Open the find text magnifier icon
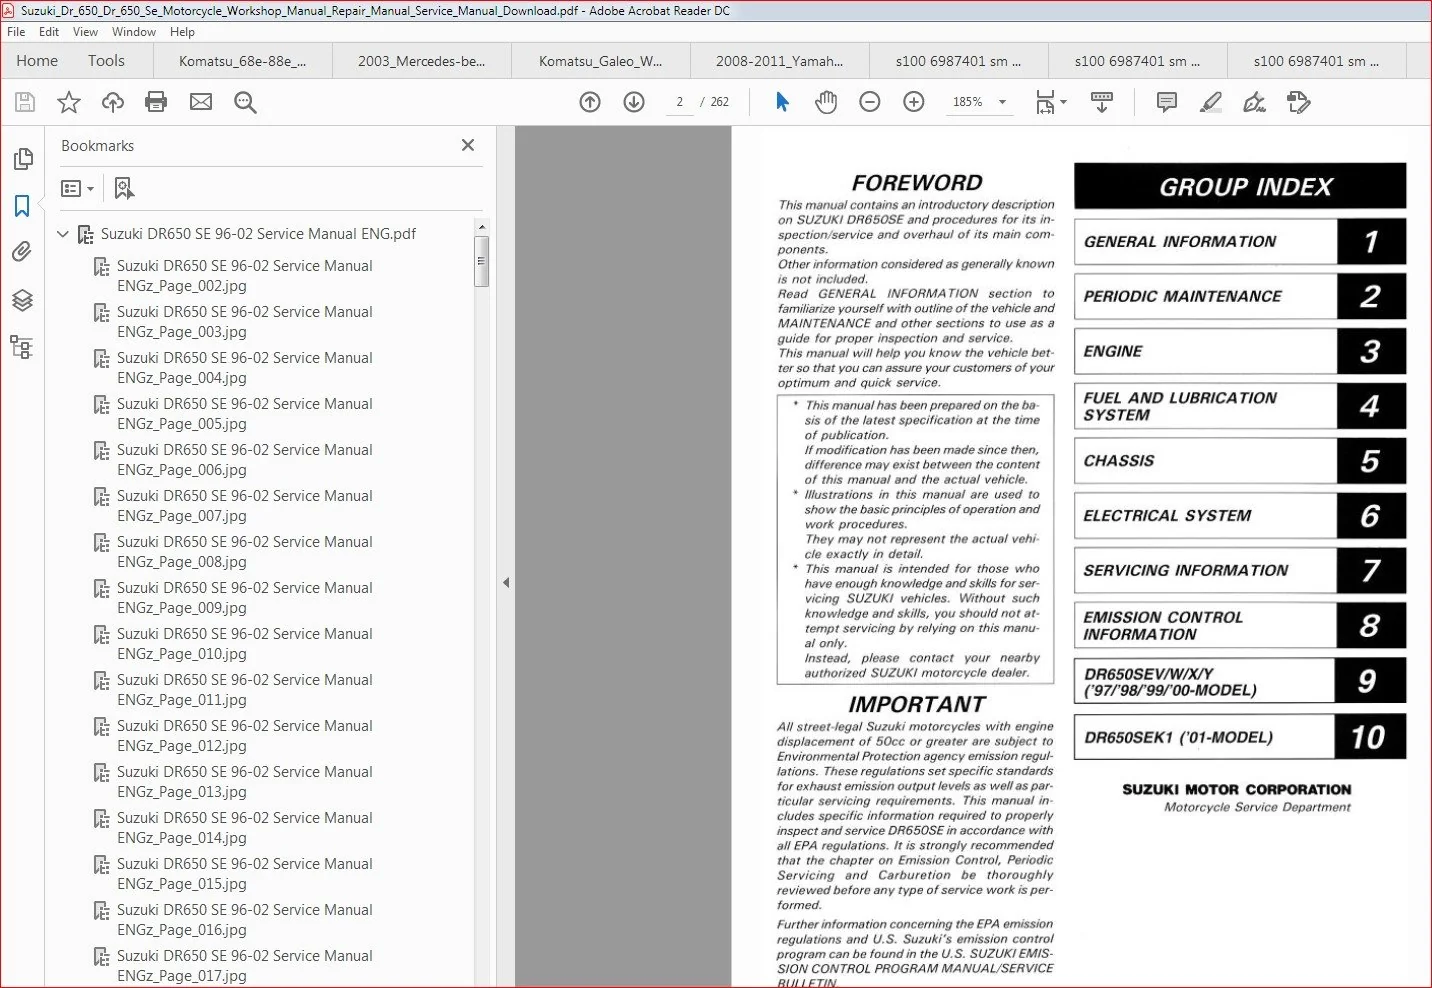Image resolution: width=1432 pixels, height=988 pixels. [245, 102]
